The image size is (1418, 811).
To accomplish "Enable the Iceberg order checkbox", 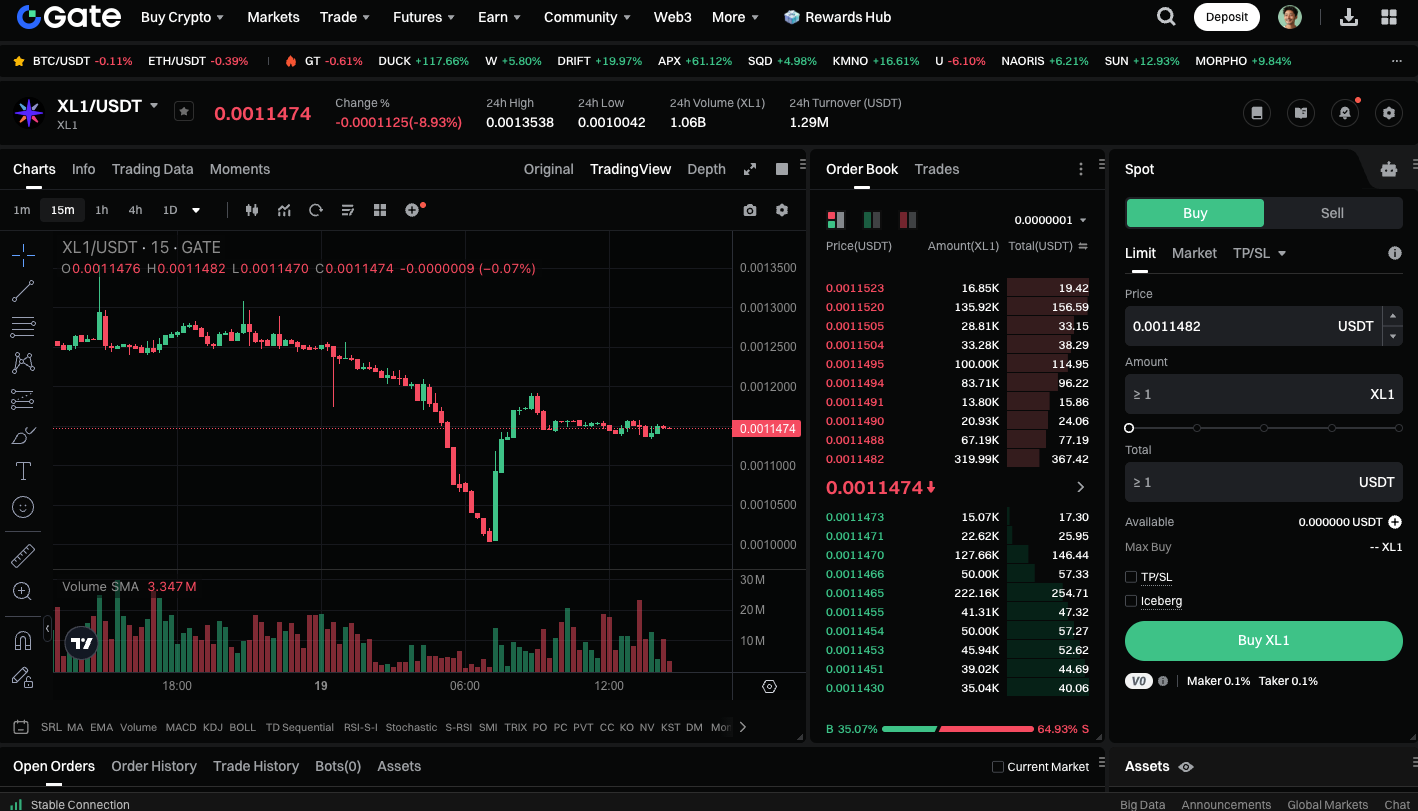I will pos(1131,601).
